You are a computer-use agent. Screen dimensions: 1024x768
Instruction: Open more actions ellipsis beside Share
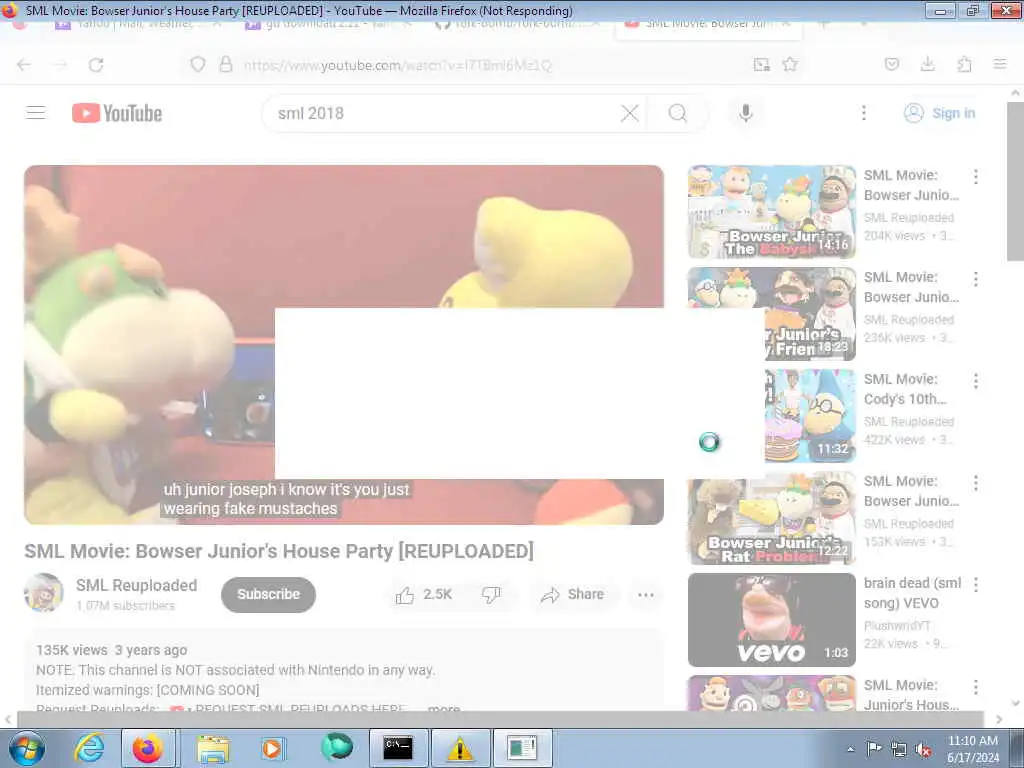(x=646, y=595)
